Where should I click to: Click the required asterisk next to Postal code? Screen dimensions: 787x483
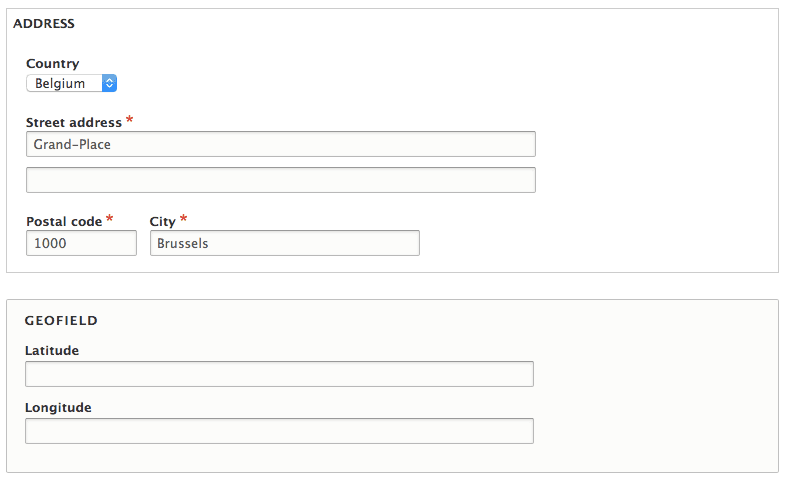pyautogui.click(x=110, y=220)
